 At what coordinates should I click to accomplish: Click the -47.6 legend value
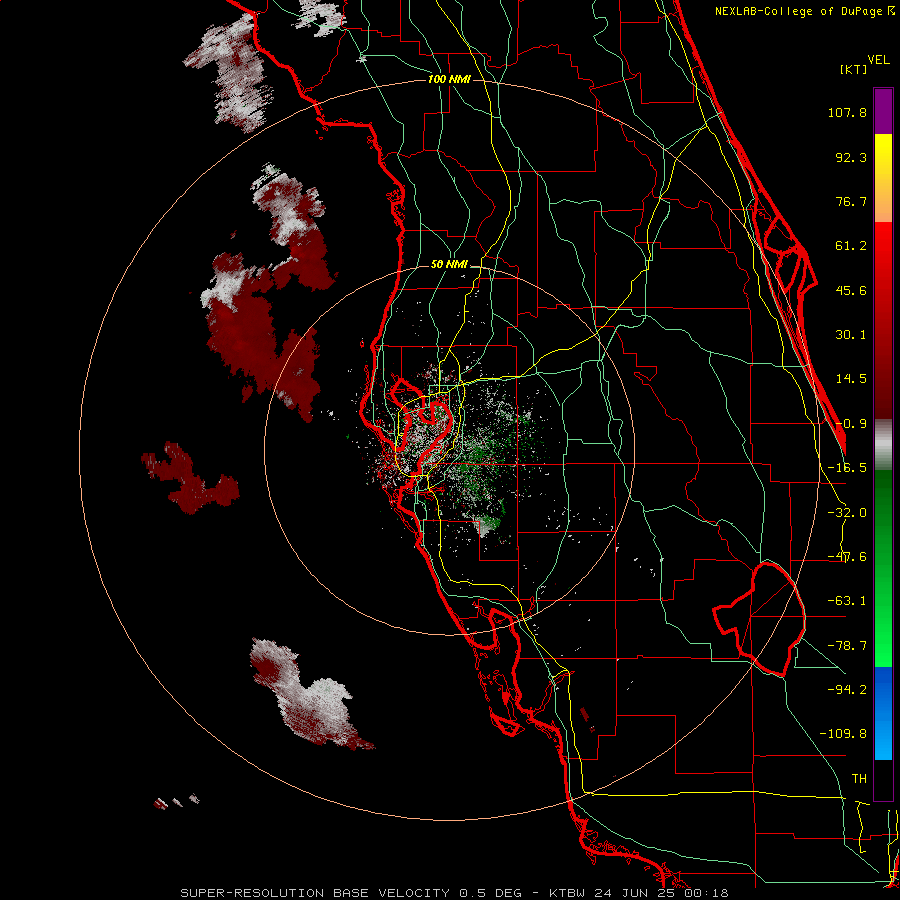[x=847, y=557]
